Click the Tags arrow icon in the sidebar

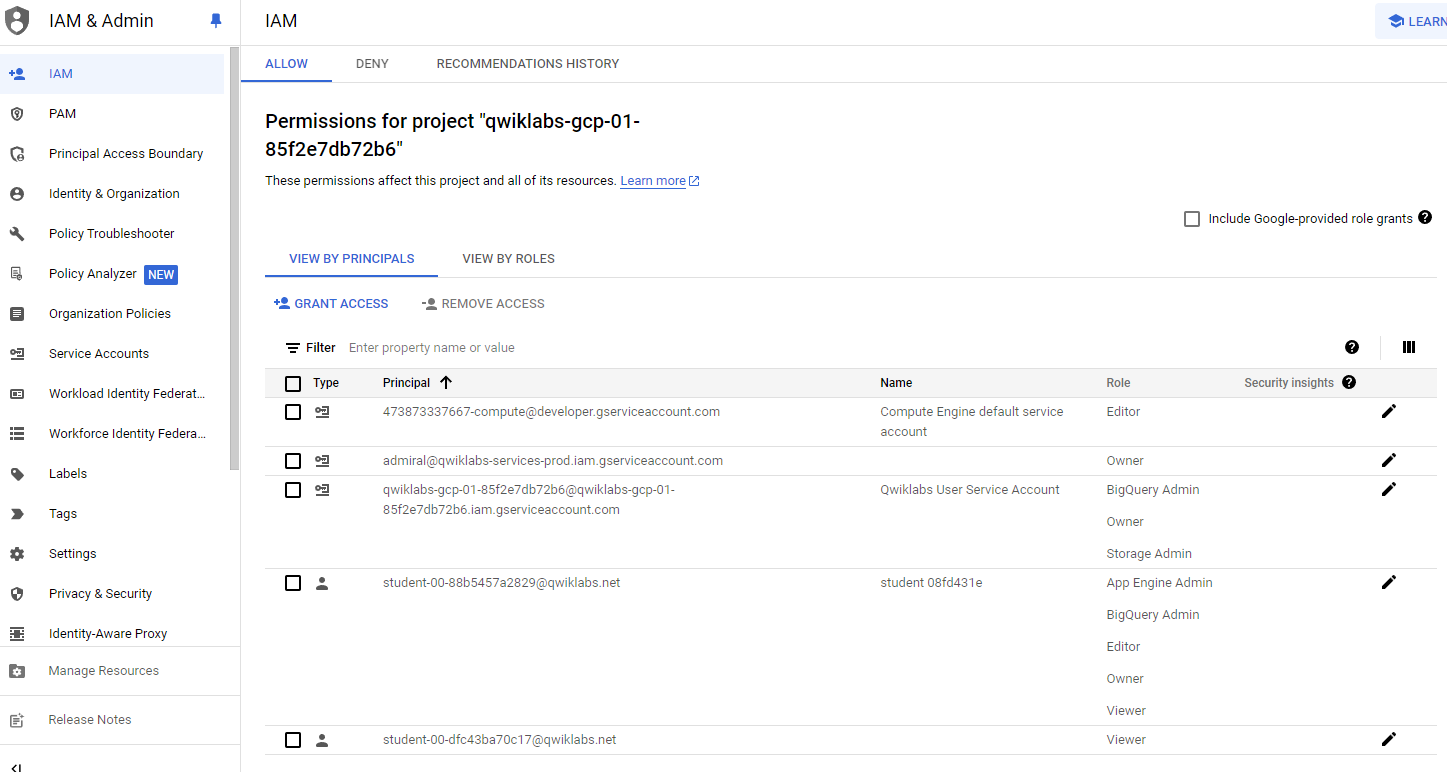click(17, 514)
